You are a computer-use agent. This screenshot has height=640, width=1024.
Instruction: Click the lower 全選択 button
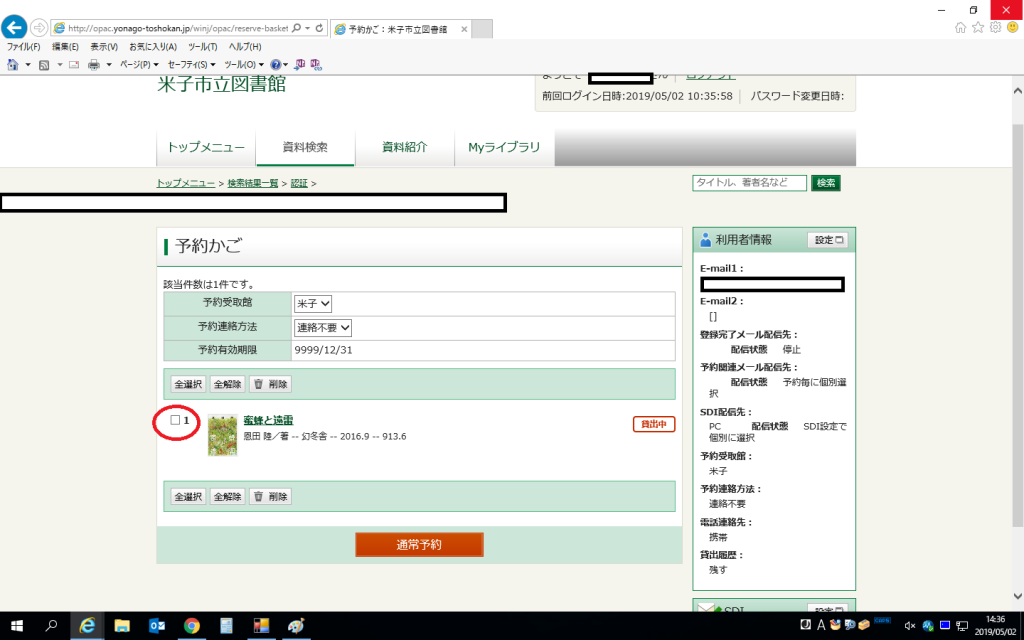tap(188, 496)
